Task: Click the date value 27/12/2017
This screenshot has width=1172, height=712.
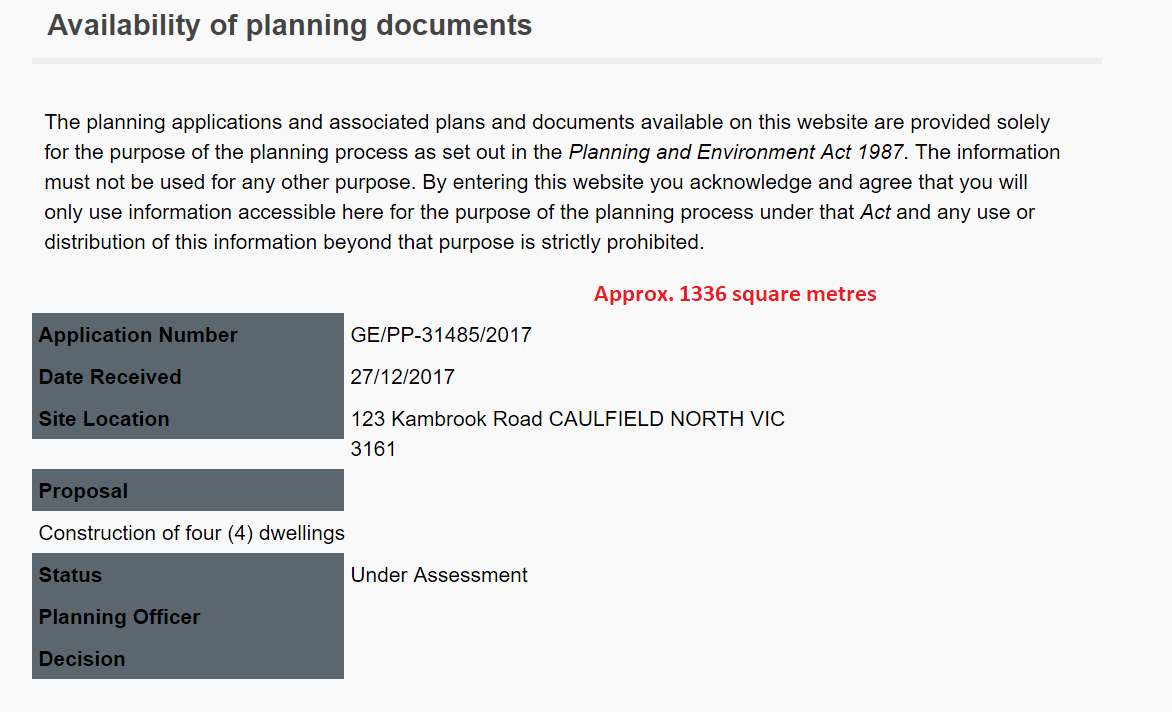Action: (402, 377)
